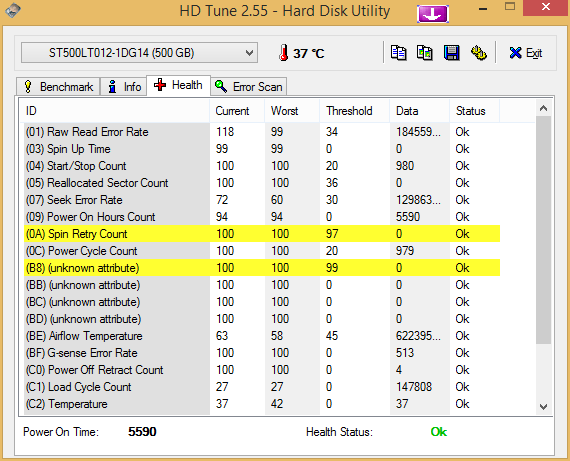Select the highlighted '(B8) (unknown attribute)' row
Image resolution: width=570 pixels, height=461 pixels.
pos(262,268)
